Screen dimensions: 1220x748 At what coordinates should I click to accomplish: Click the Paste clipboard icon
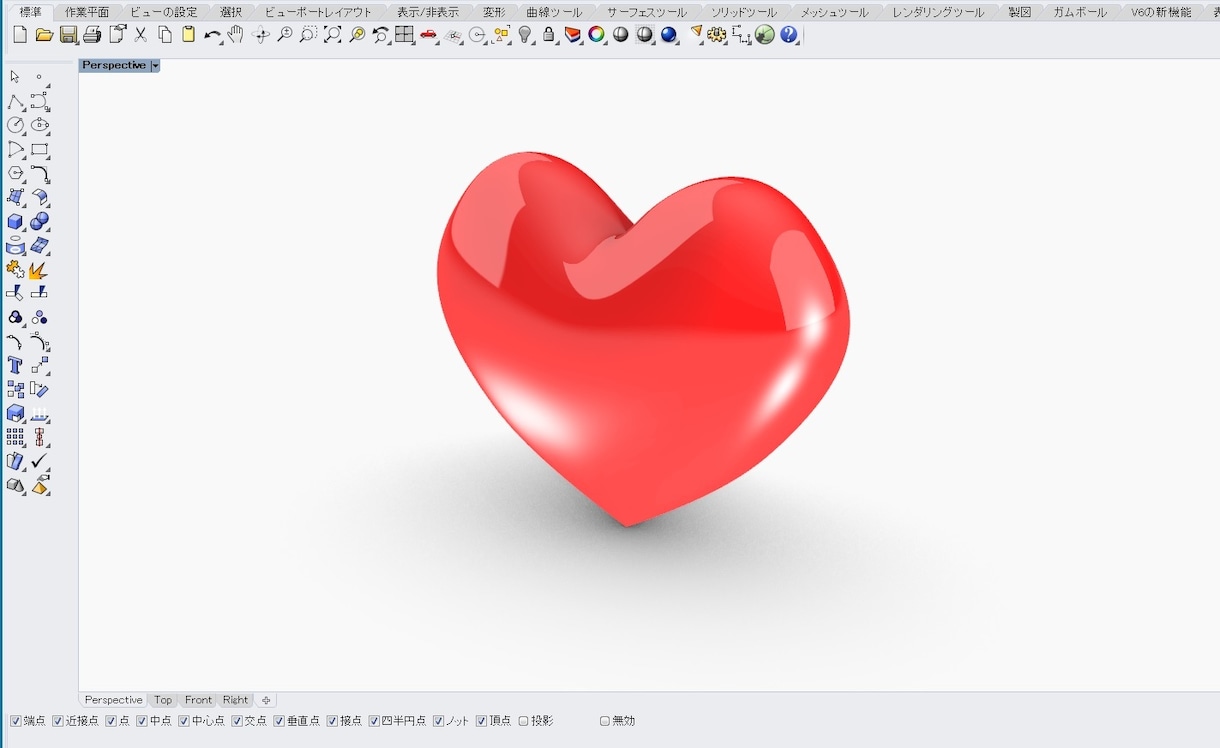188,35
